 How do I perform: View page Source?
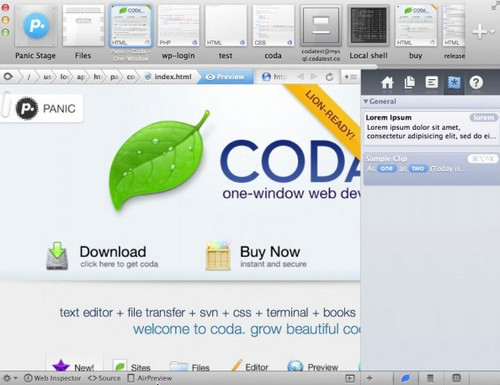click(104, 378)
